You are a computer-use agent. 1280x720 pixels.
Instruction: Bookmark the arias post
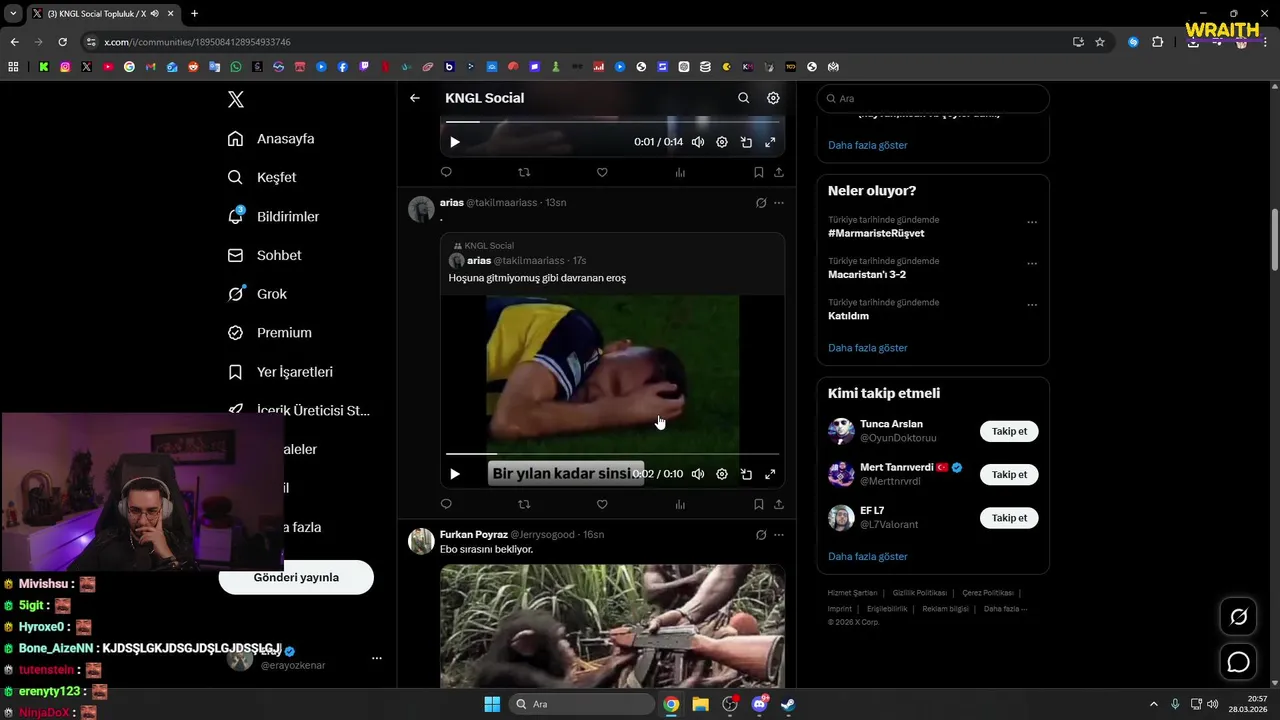759,504
